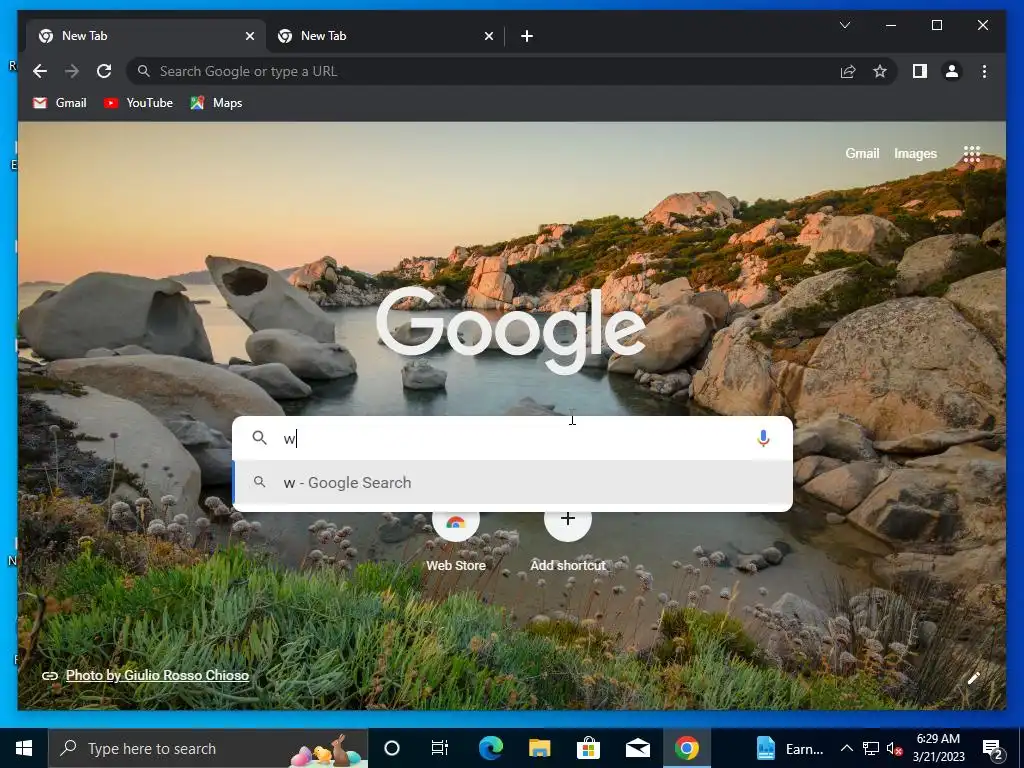1024x768 pixels.
Task: Close the second New Tab
Action: click(x=488, y=36)
